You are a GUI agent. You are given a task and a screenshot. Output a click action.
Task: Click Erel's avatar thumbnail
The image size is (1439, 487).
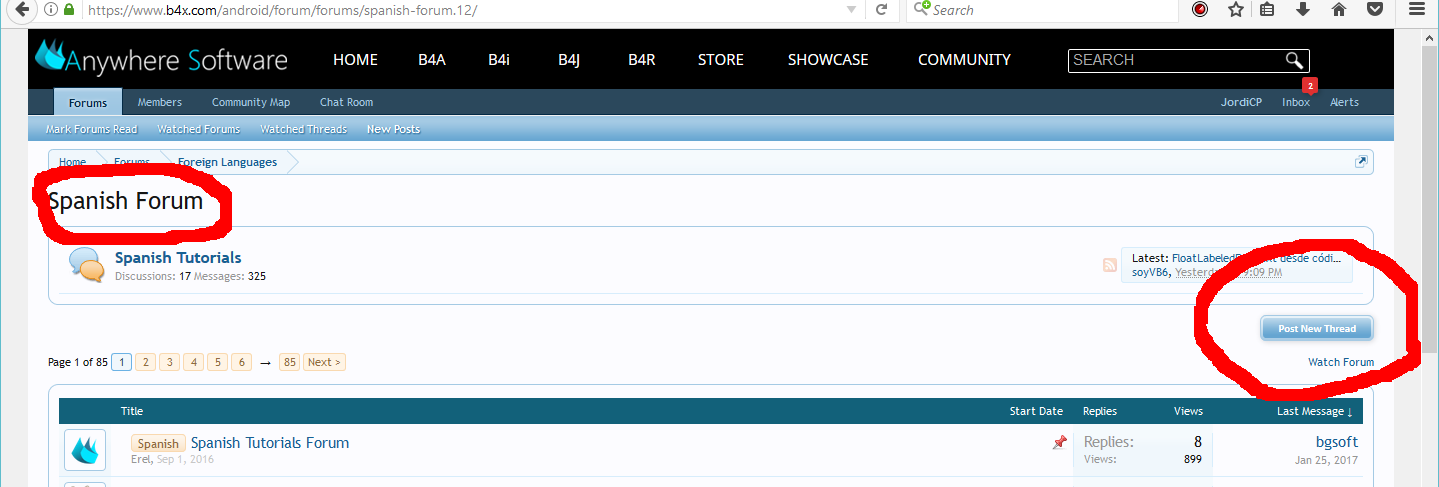(85, 450)
